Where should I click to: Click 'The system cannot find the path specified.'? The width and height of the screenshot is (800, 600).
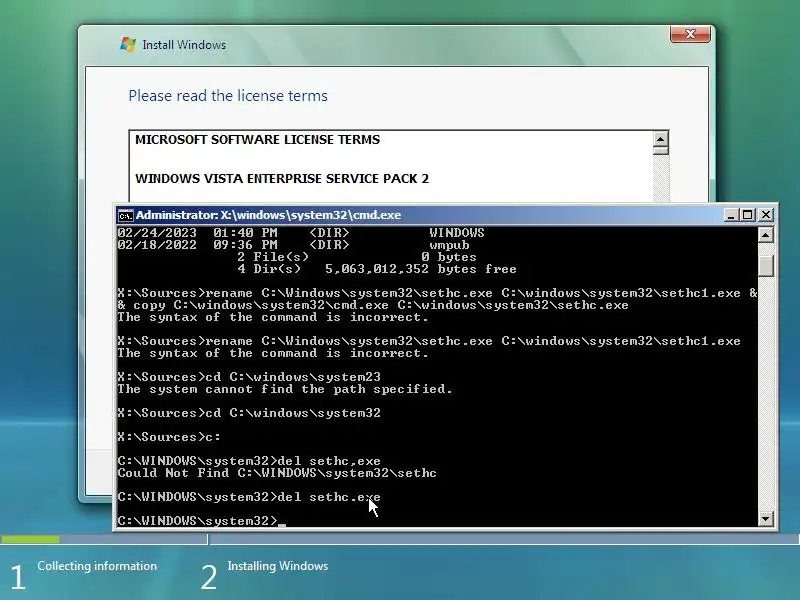tap(285, 389)
